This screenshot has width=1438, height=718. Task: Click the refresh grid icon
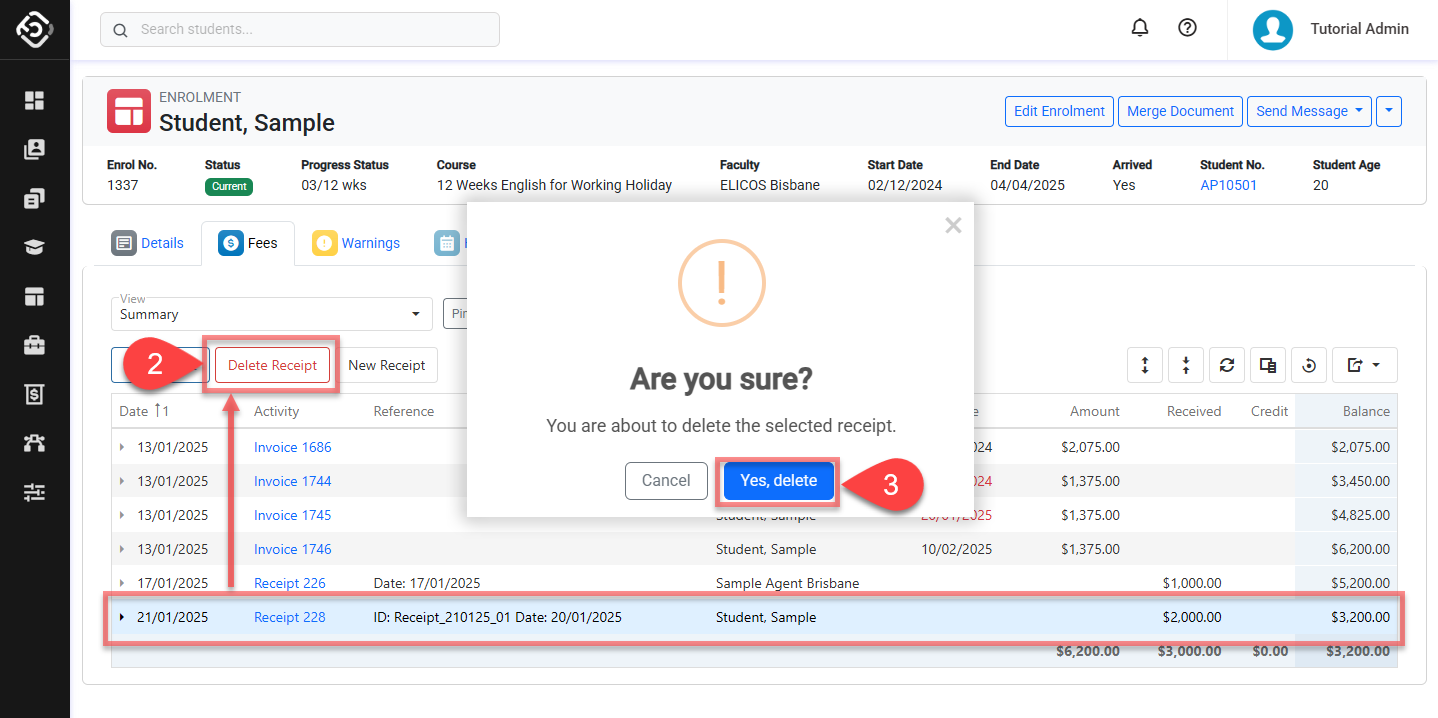pos(1227,366)
